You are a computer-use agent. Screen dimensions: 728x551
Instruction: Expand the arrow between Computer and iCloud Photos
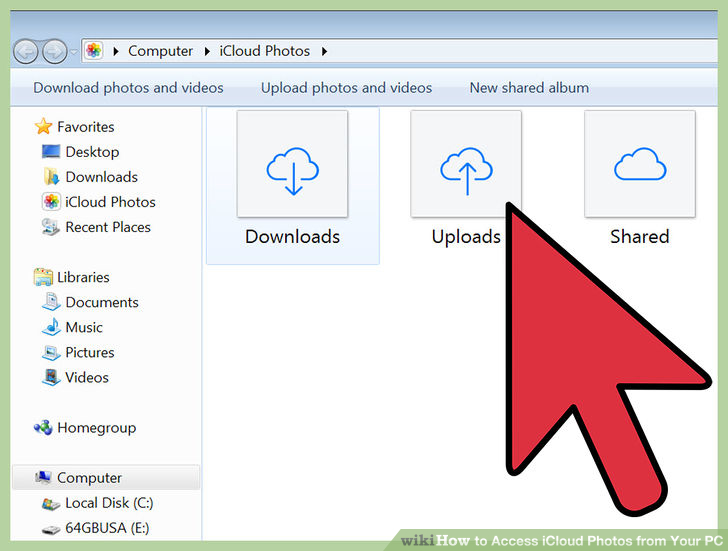(207, 51)
